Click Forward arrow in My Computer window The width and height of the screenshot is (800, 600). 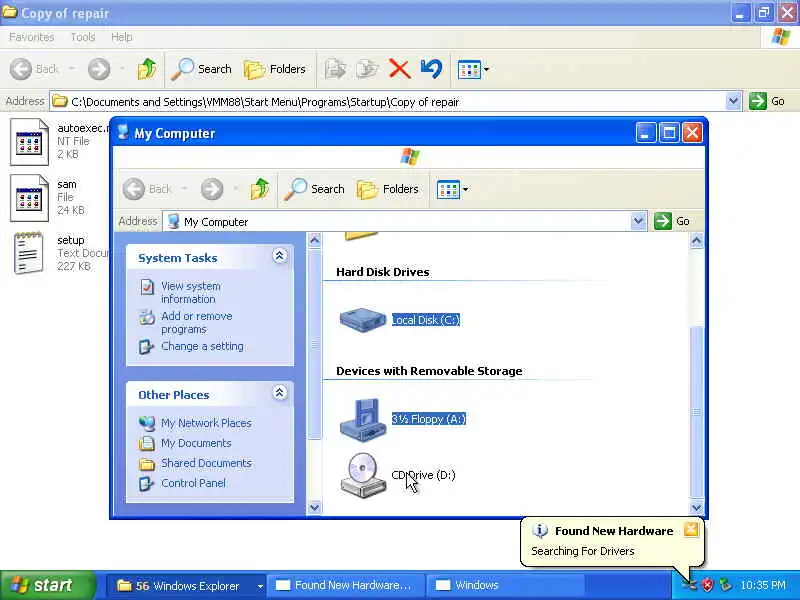coord(212,189)
